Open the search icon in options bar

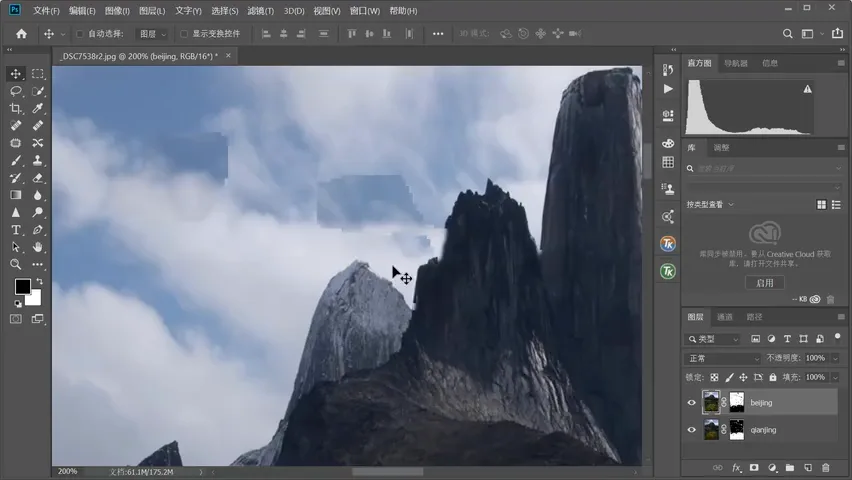coord(787,34)
